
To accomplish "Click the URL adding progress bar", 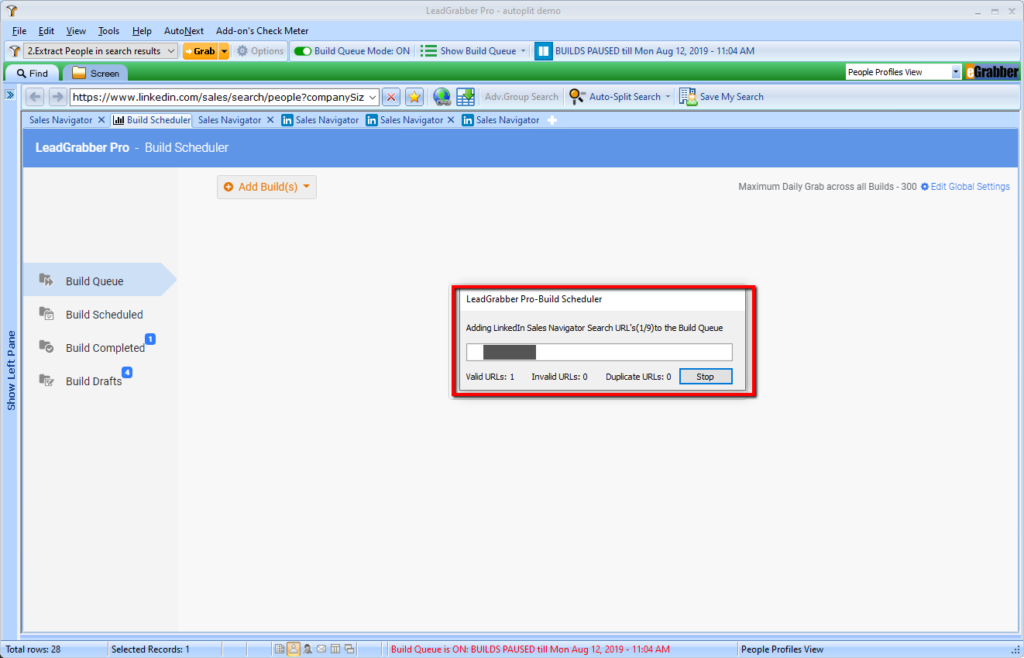I will pos(599,352).
